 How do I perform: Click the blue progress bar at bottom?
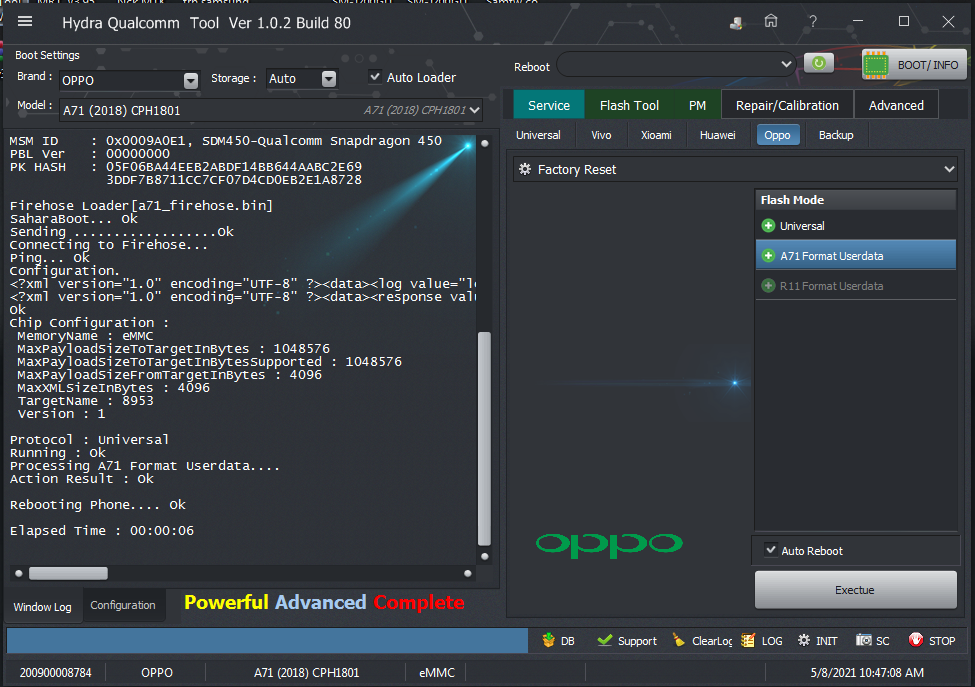coord(267,640)
